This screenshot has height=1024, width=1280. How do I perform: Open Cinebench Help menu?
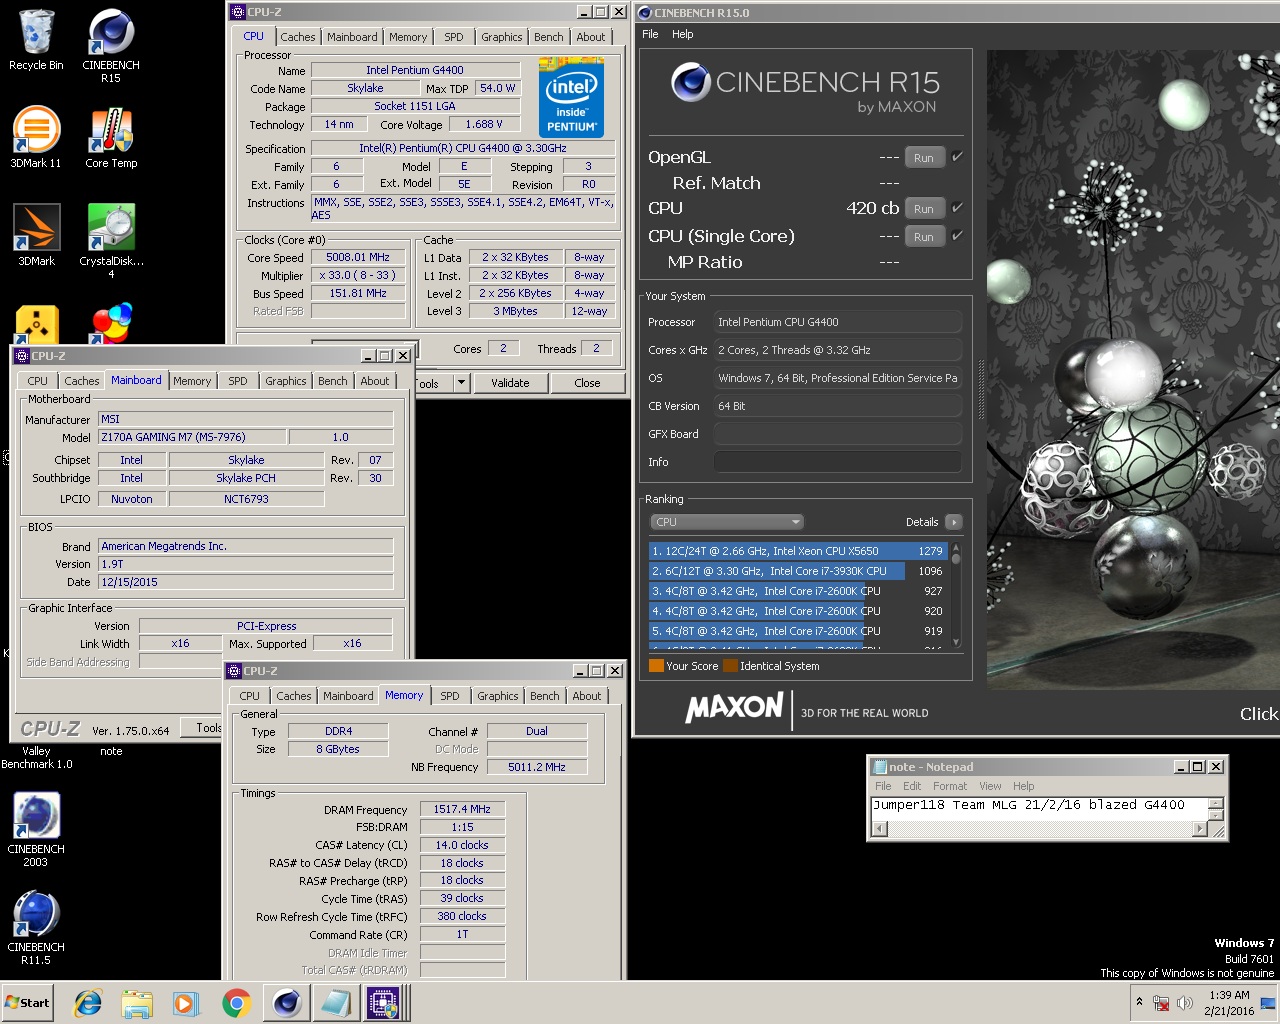point(683,34)
